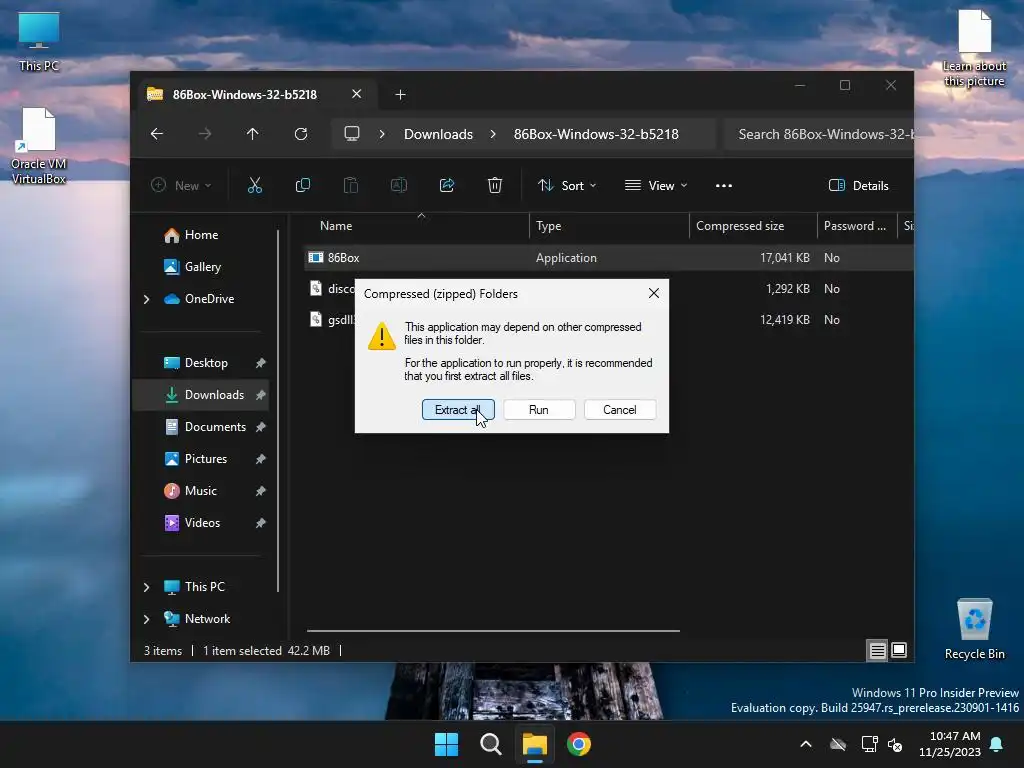Click the Rename icon in toolbar
This screenshot has width=1024, height=768.
tap(398, 185)
